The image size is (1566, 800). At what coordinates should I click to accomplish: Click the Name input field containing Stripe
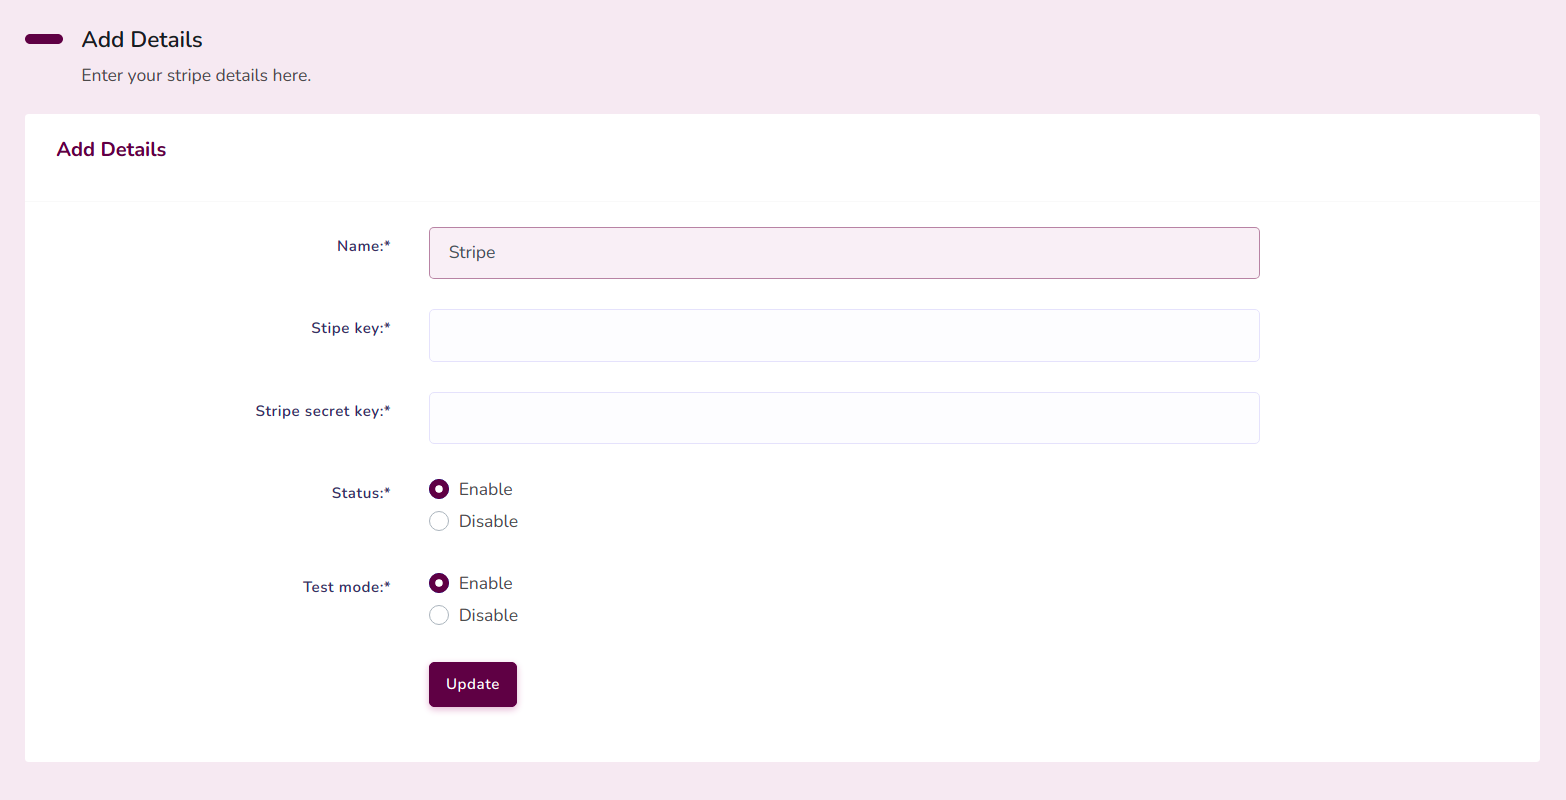pyautogui.click(x=844, y=253)
